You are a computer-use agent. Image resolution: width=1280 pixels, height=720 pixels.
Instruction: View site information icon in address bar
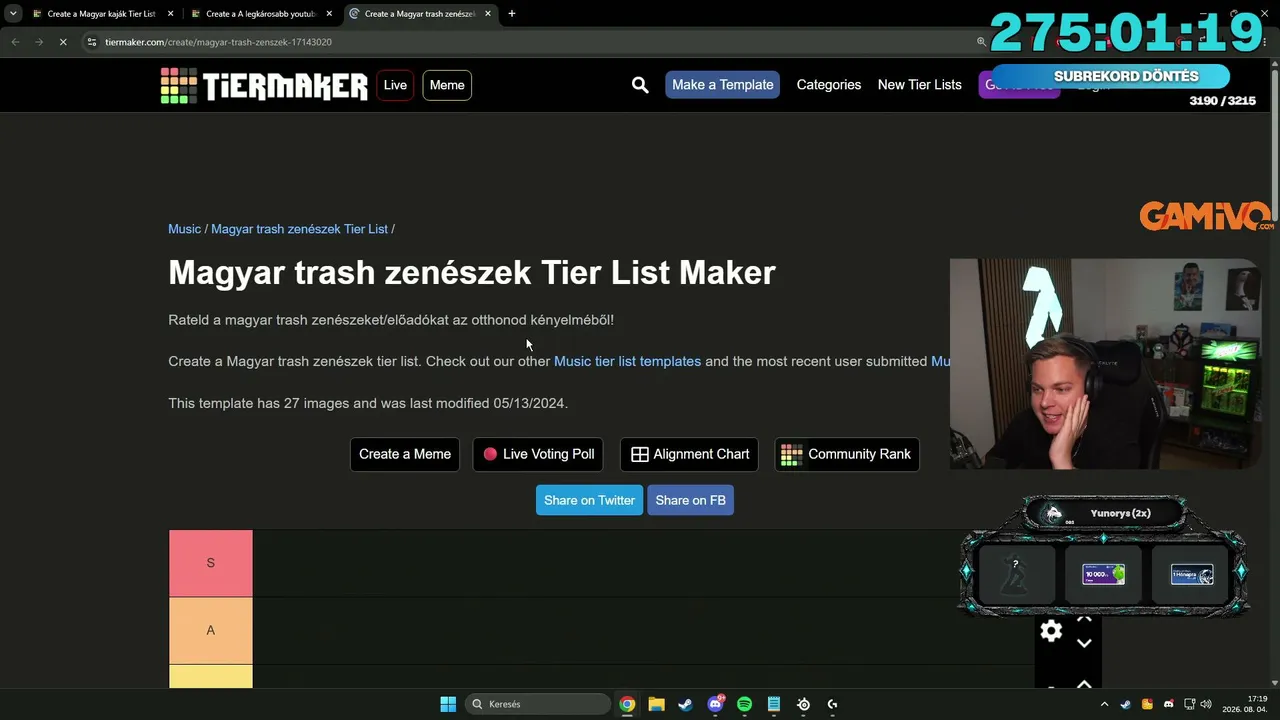pyautogui.click(x=91, y=42)
